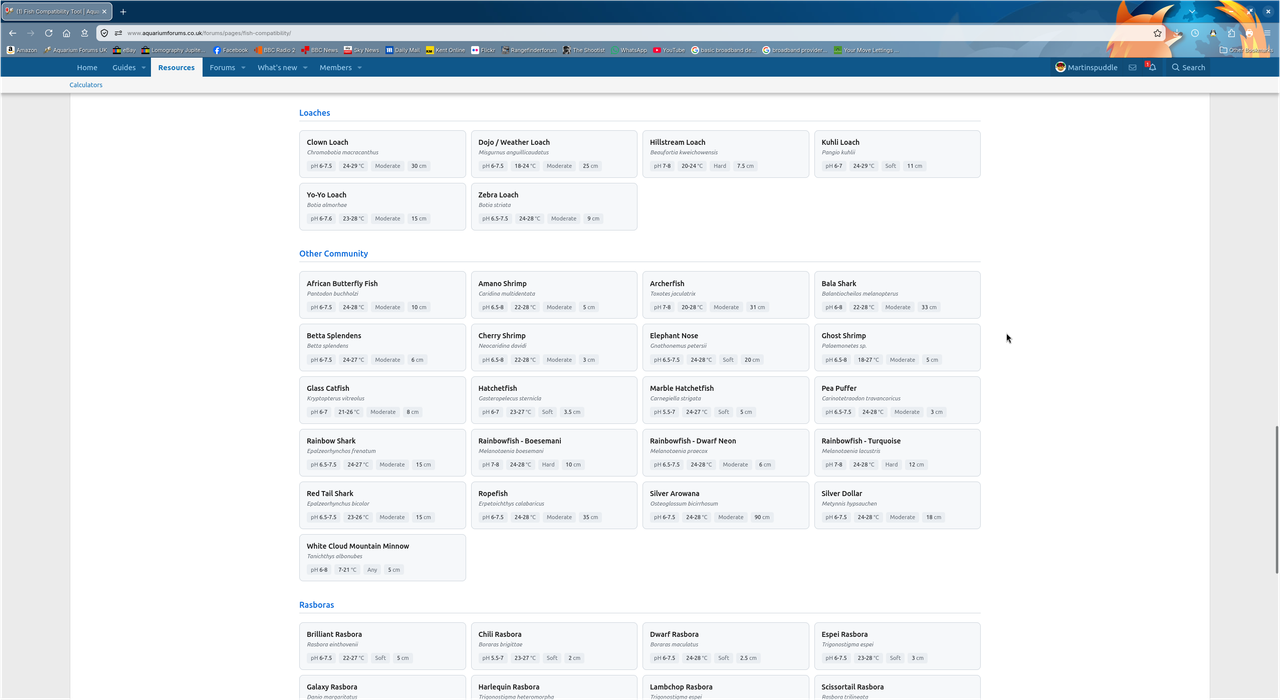This screenshot has width=1280, height=700.
Task: Go back to the previous page
Action: click(x=12, y=33)
